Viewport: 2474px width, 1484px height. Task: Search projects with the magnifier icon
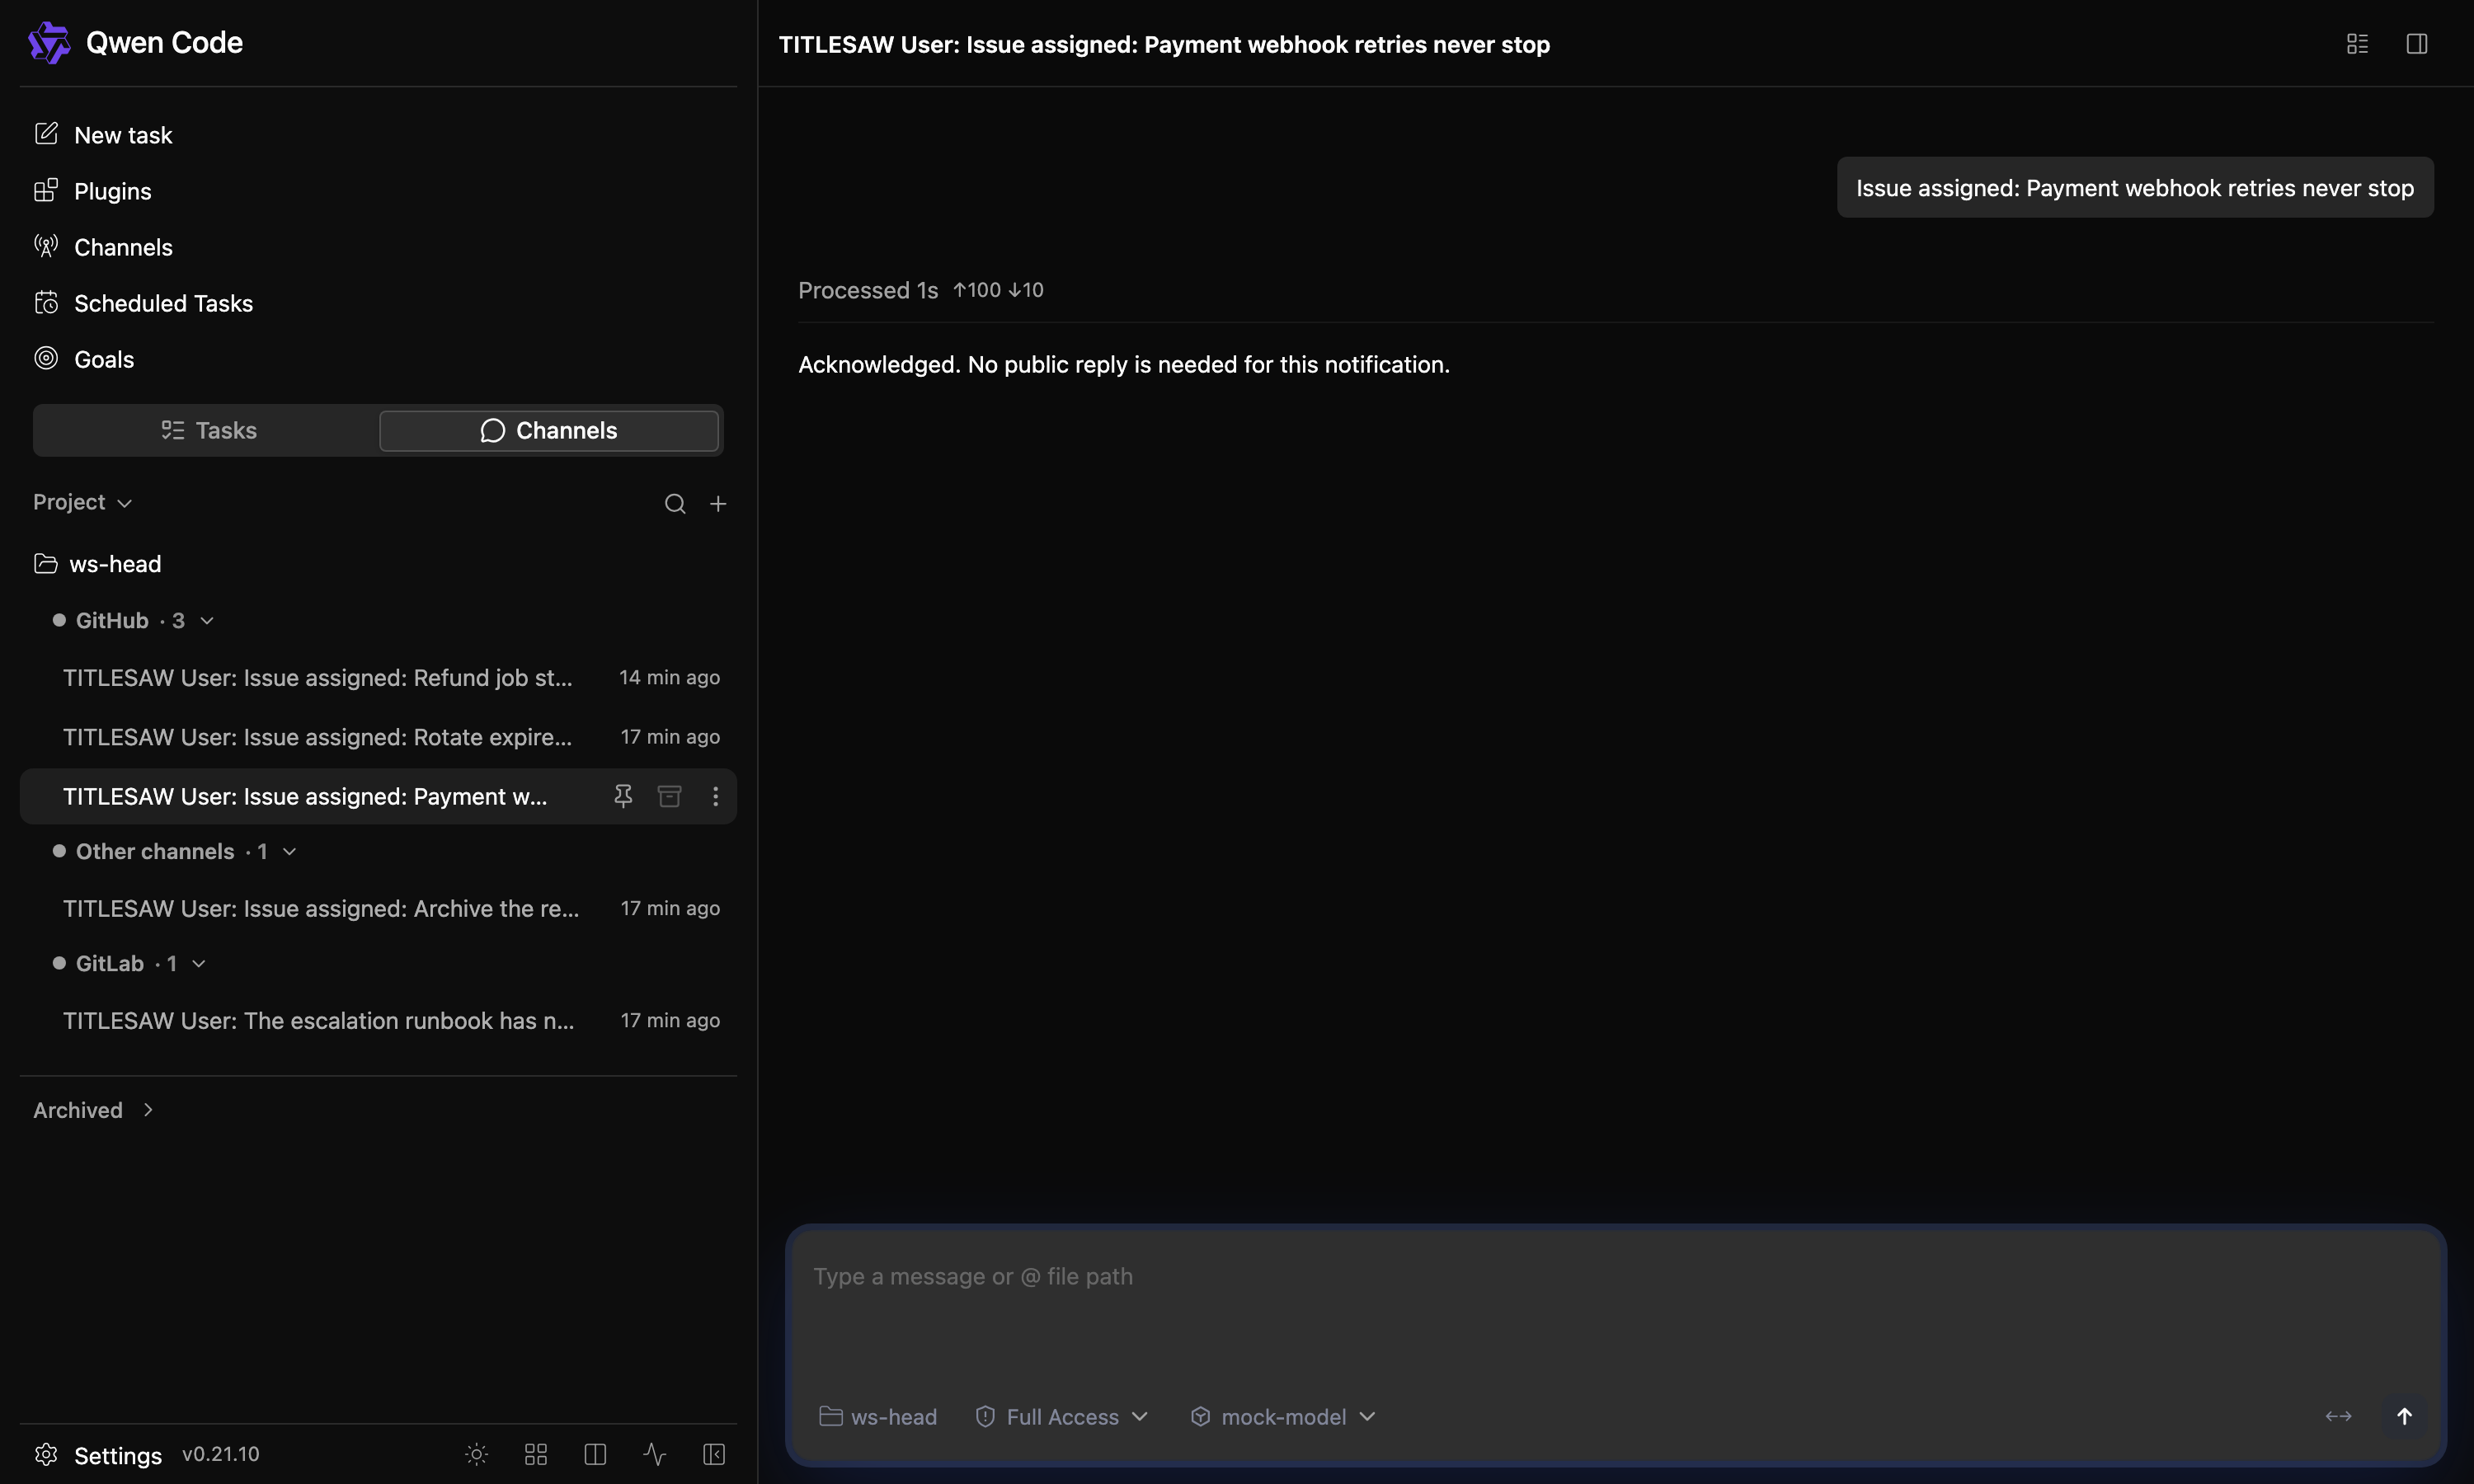pos(675,504)
